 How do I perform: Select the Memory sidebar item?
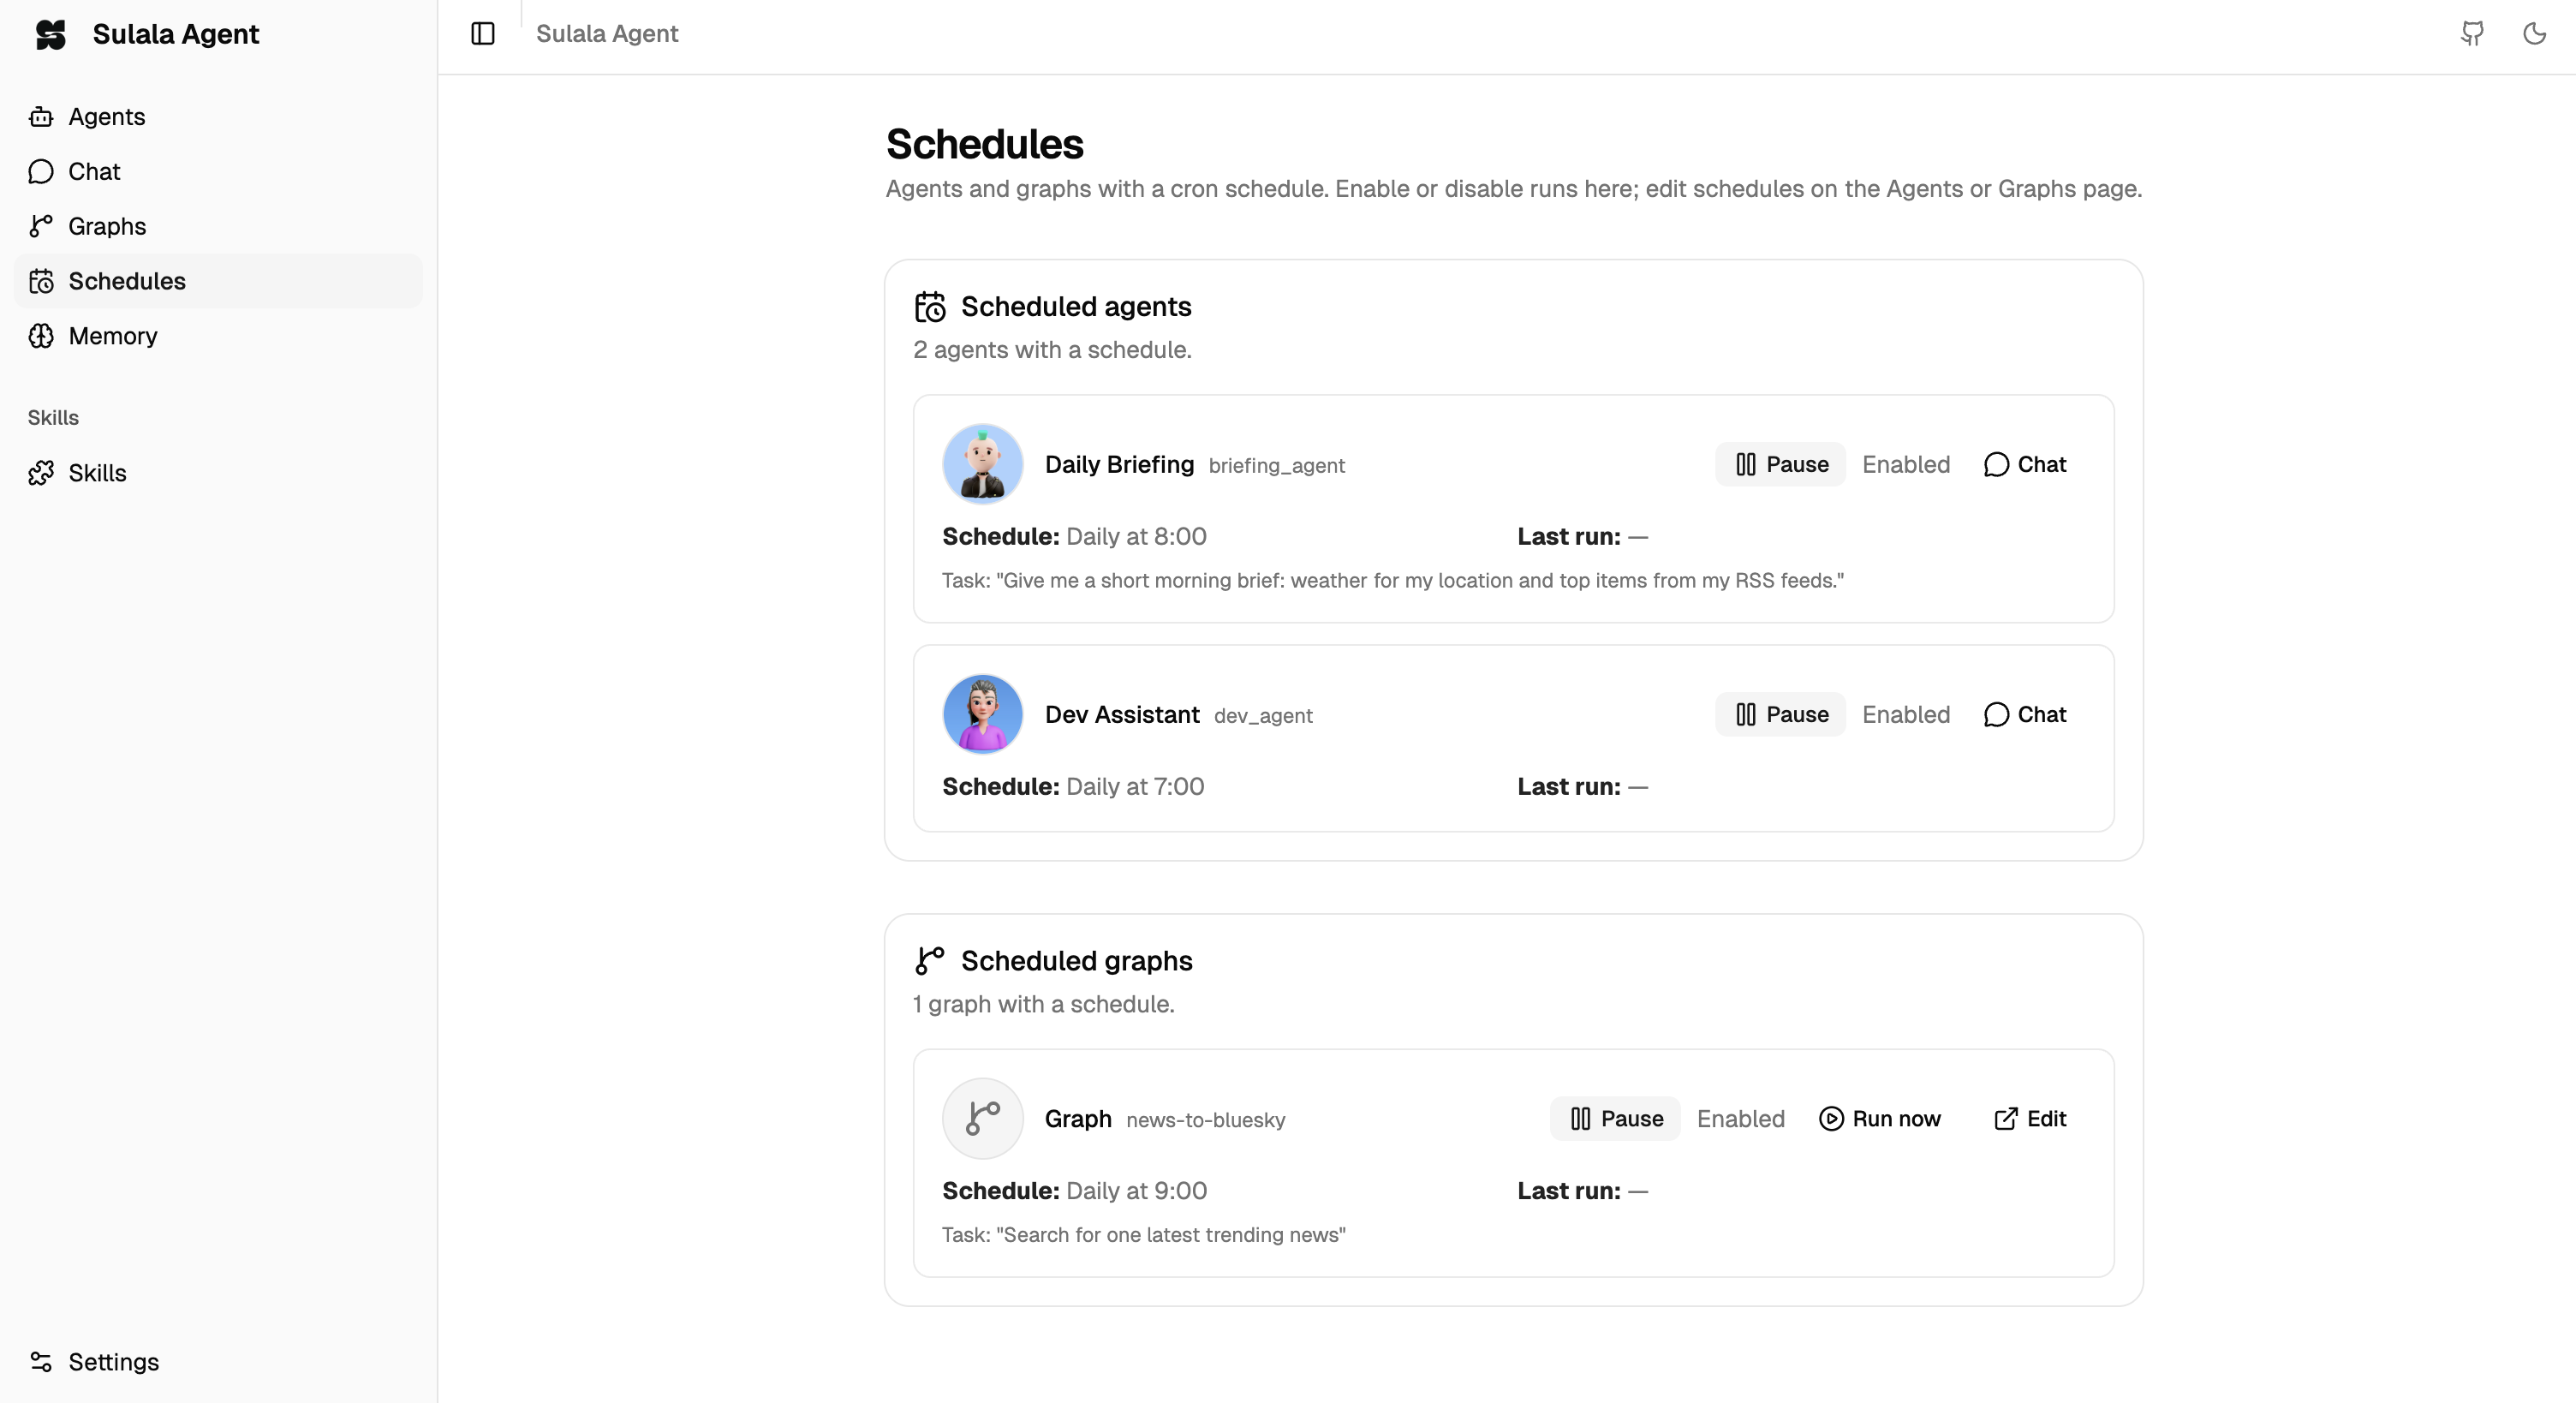pos(112,336)
